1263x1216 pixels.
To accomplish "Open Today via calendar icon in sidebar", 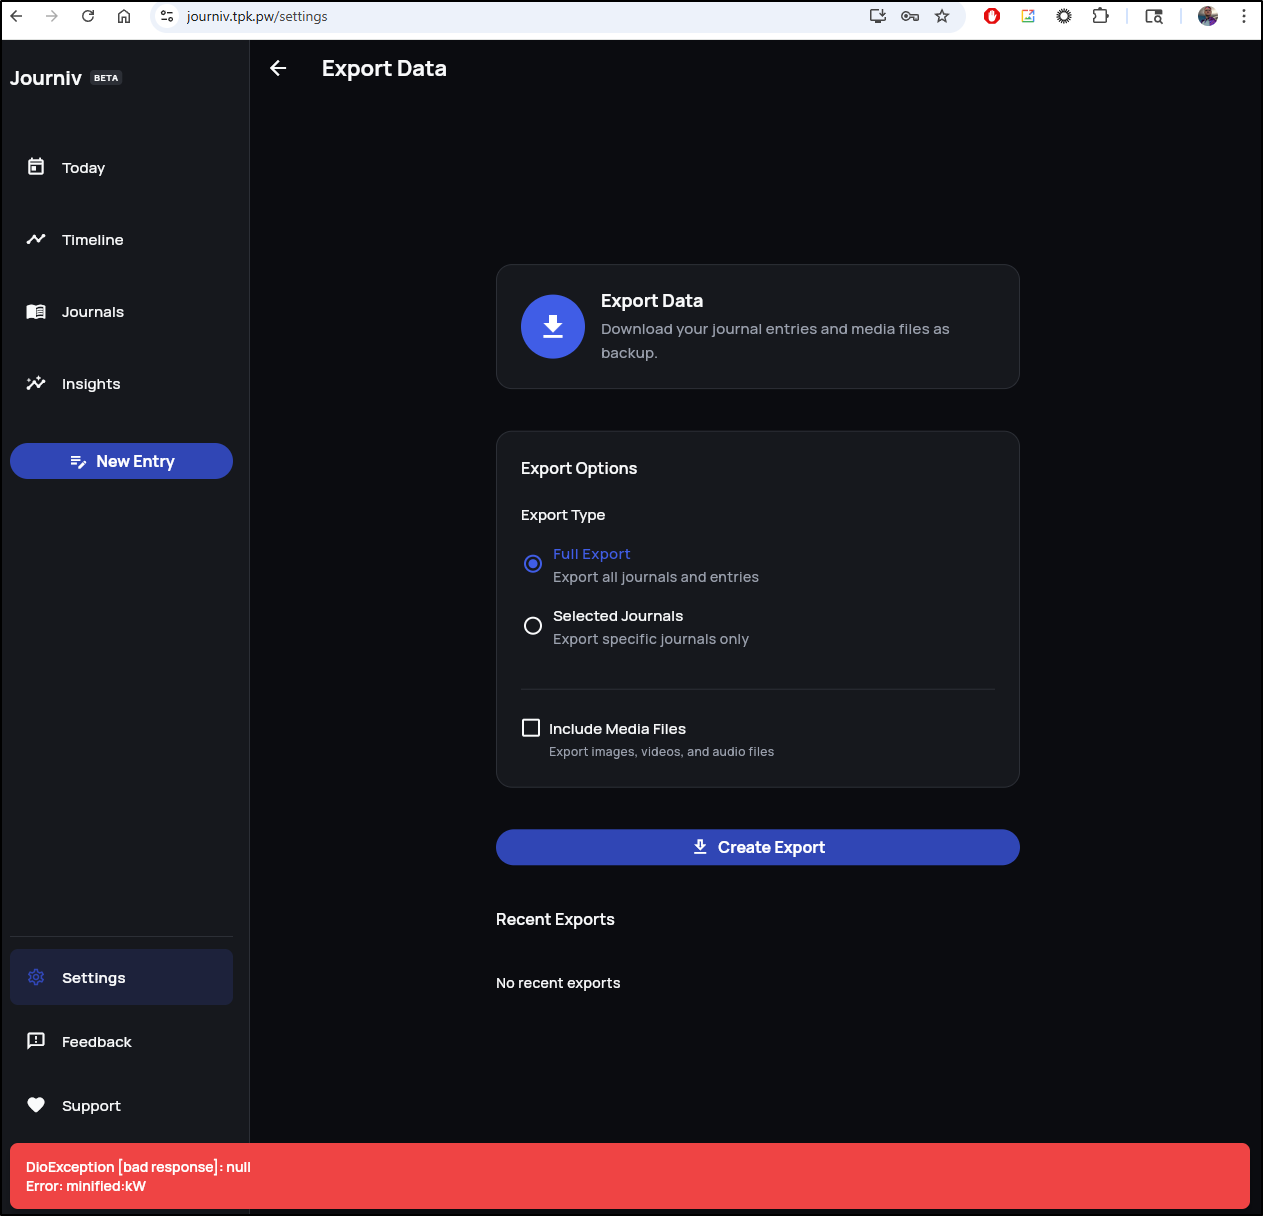I will point(36,167).
